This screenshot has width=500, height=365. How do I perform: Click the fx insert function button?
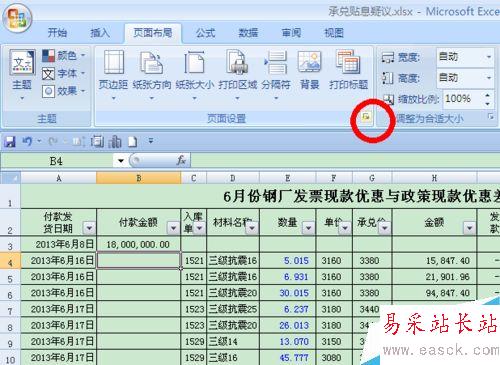coord(181,161)
